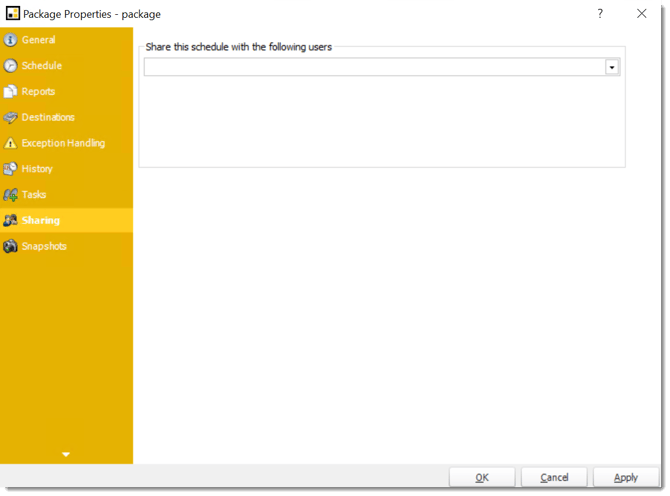Click the package properties title bar icon

point(13,13)
